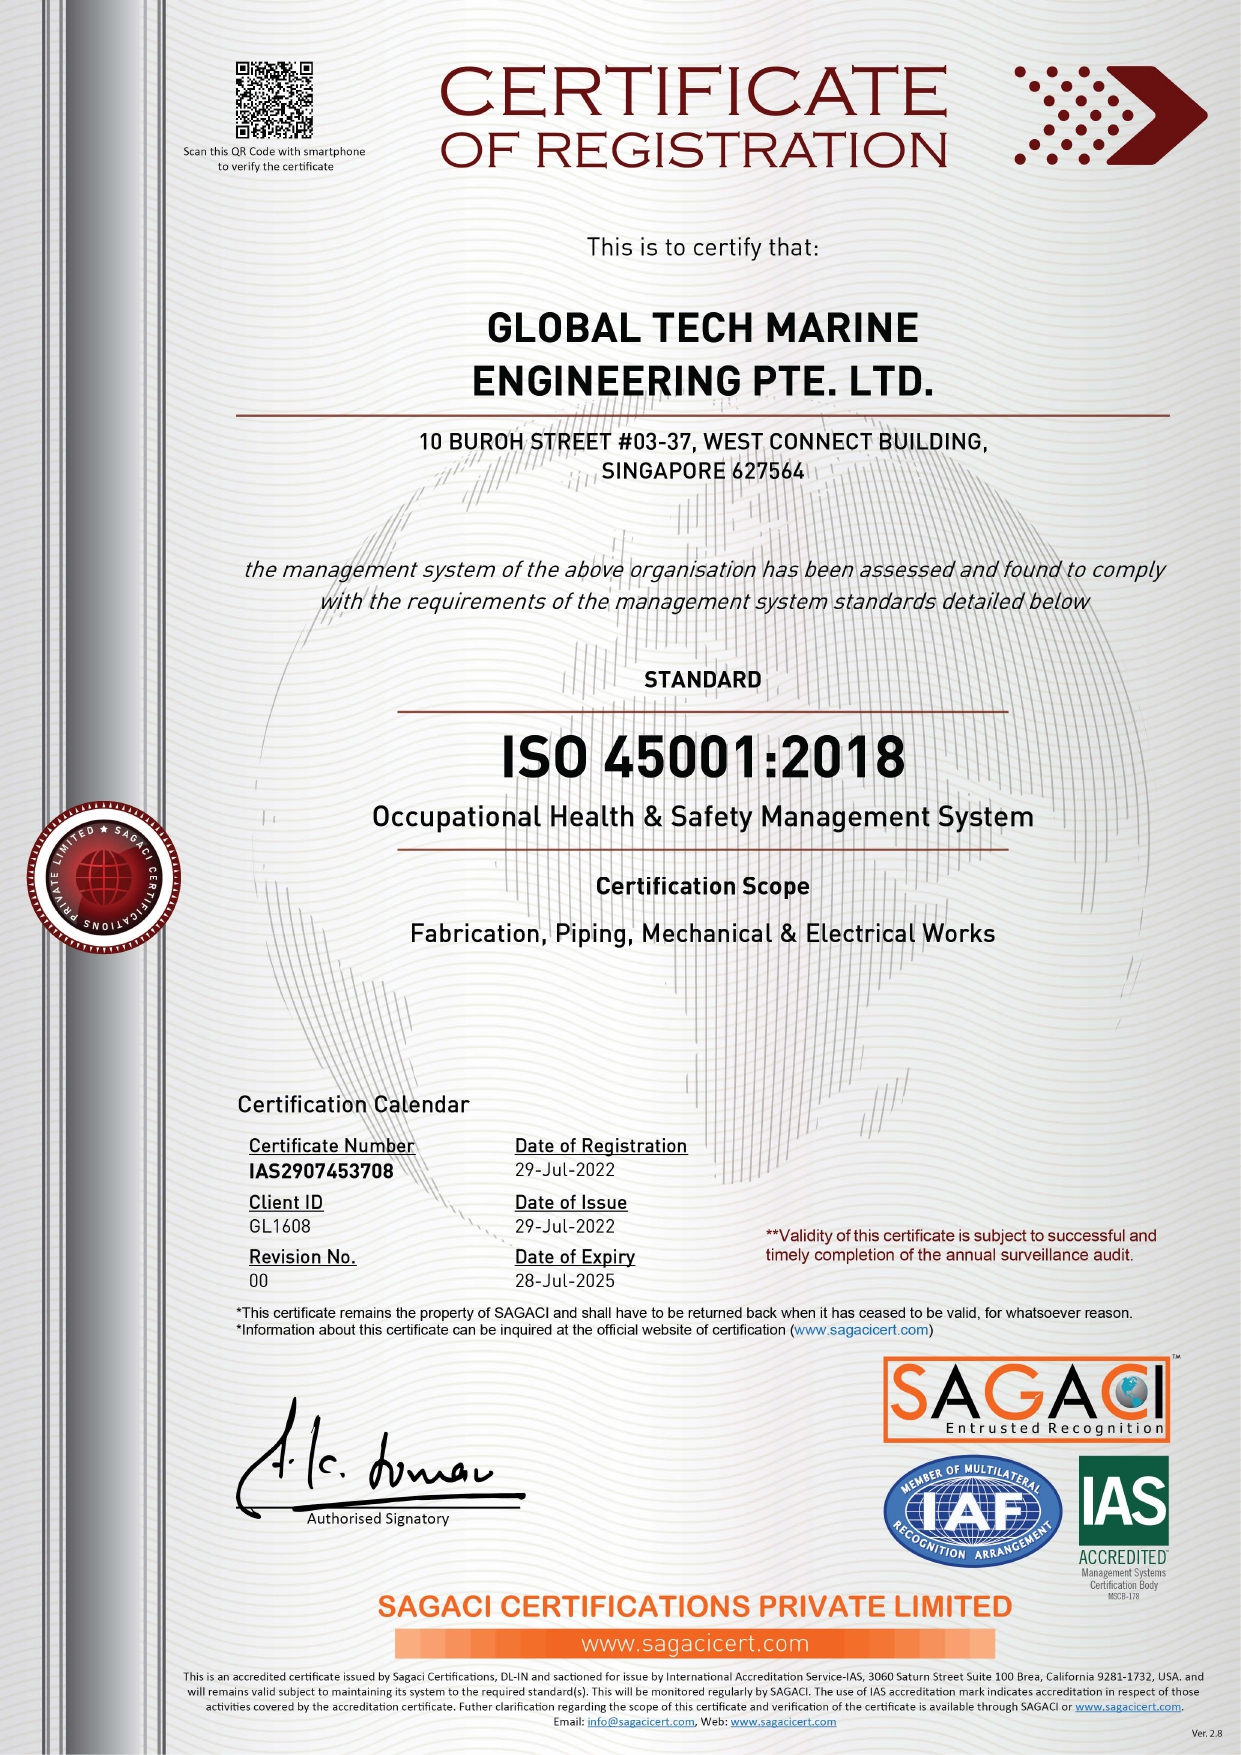Click the 'Date of Registration' label
Image resolution: width=1241 pixels, height=1755 pixels.
pyautogui.click(x=601, y=1146)
